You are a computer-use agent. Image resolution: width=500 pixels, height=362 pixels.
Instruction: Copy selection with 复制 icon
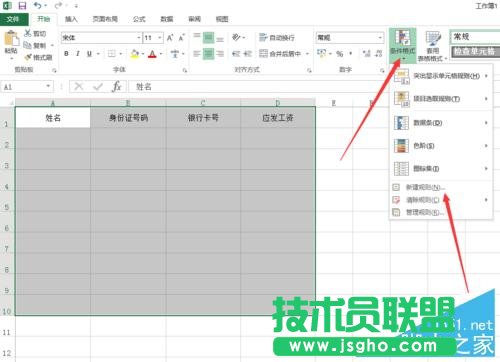click(35, 45)
